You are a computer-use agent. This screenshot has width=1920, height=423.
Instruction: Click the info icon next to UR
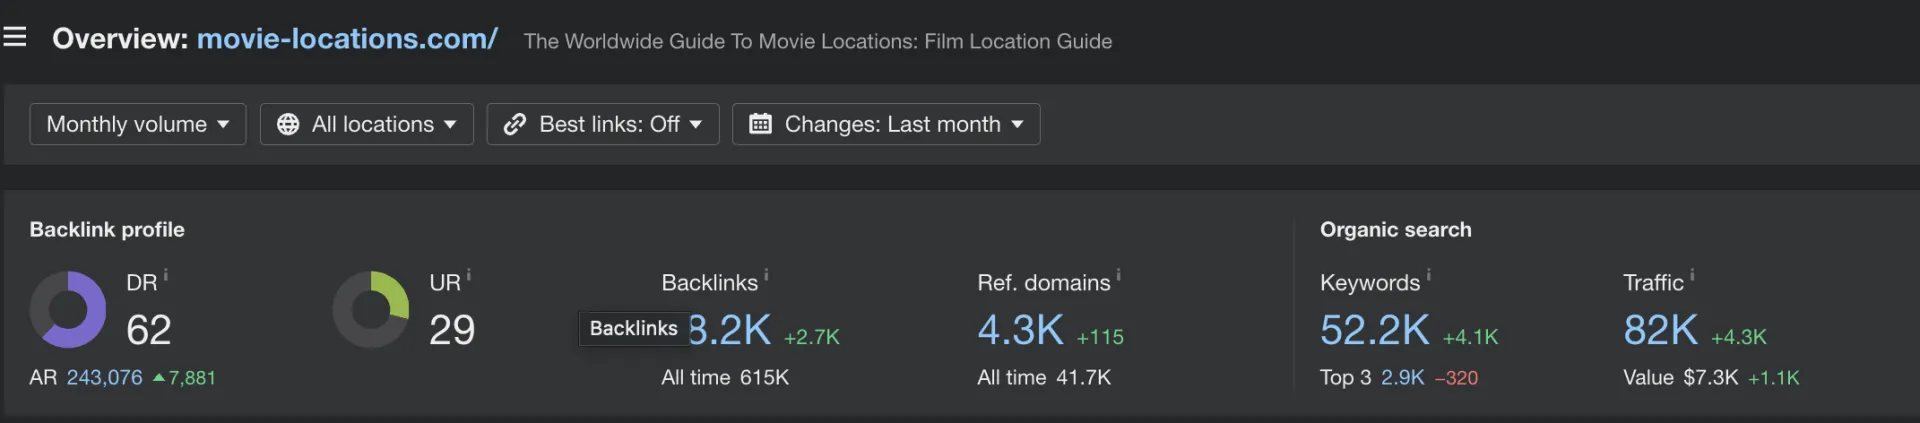(x=469, y=275)
